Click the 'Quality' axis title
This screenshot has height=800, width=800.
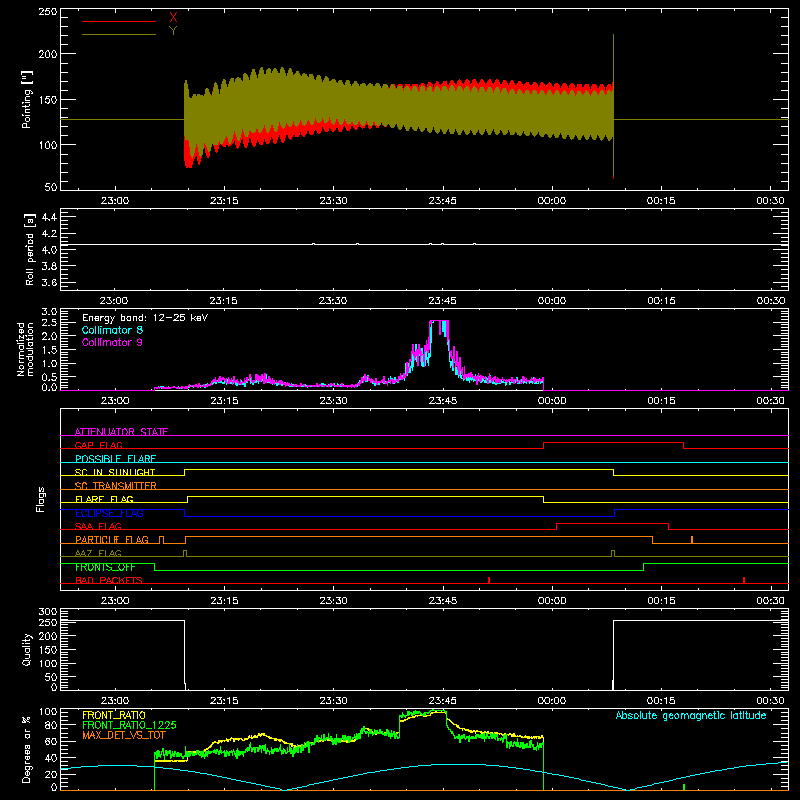(27, 649)
